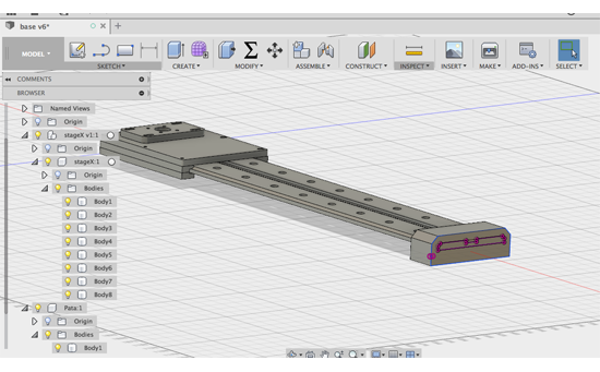
Task: Select the Extrude tool in Create
Action: (x=176, y=50)
